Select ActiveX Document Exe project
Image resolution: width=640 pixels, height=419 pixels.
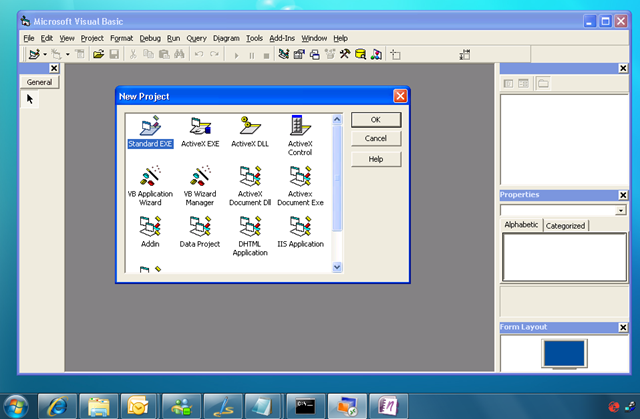click(x=300, y=186)
